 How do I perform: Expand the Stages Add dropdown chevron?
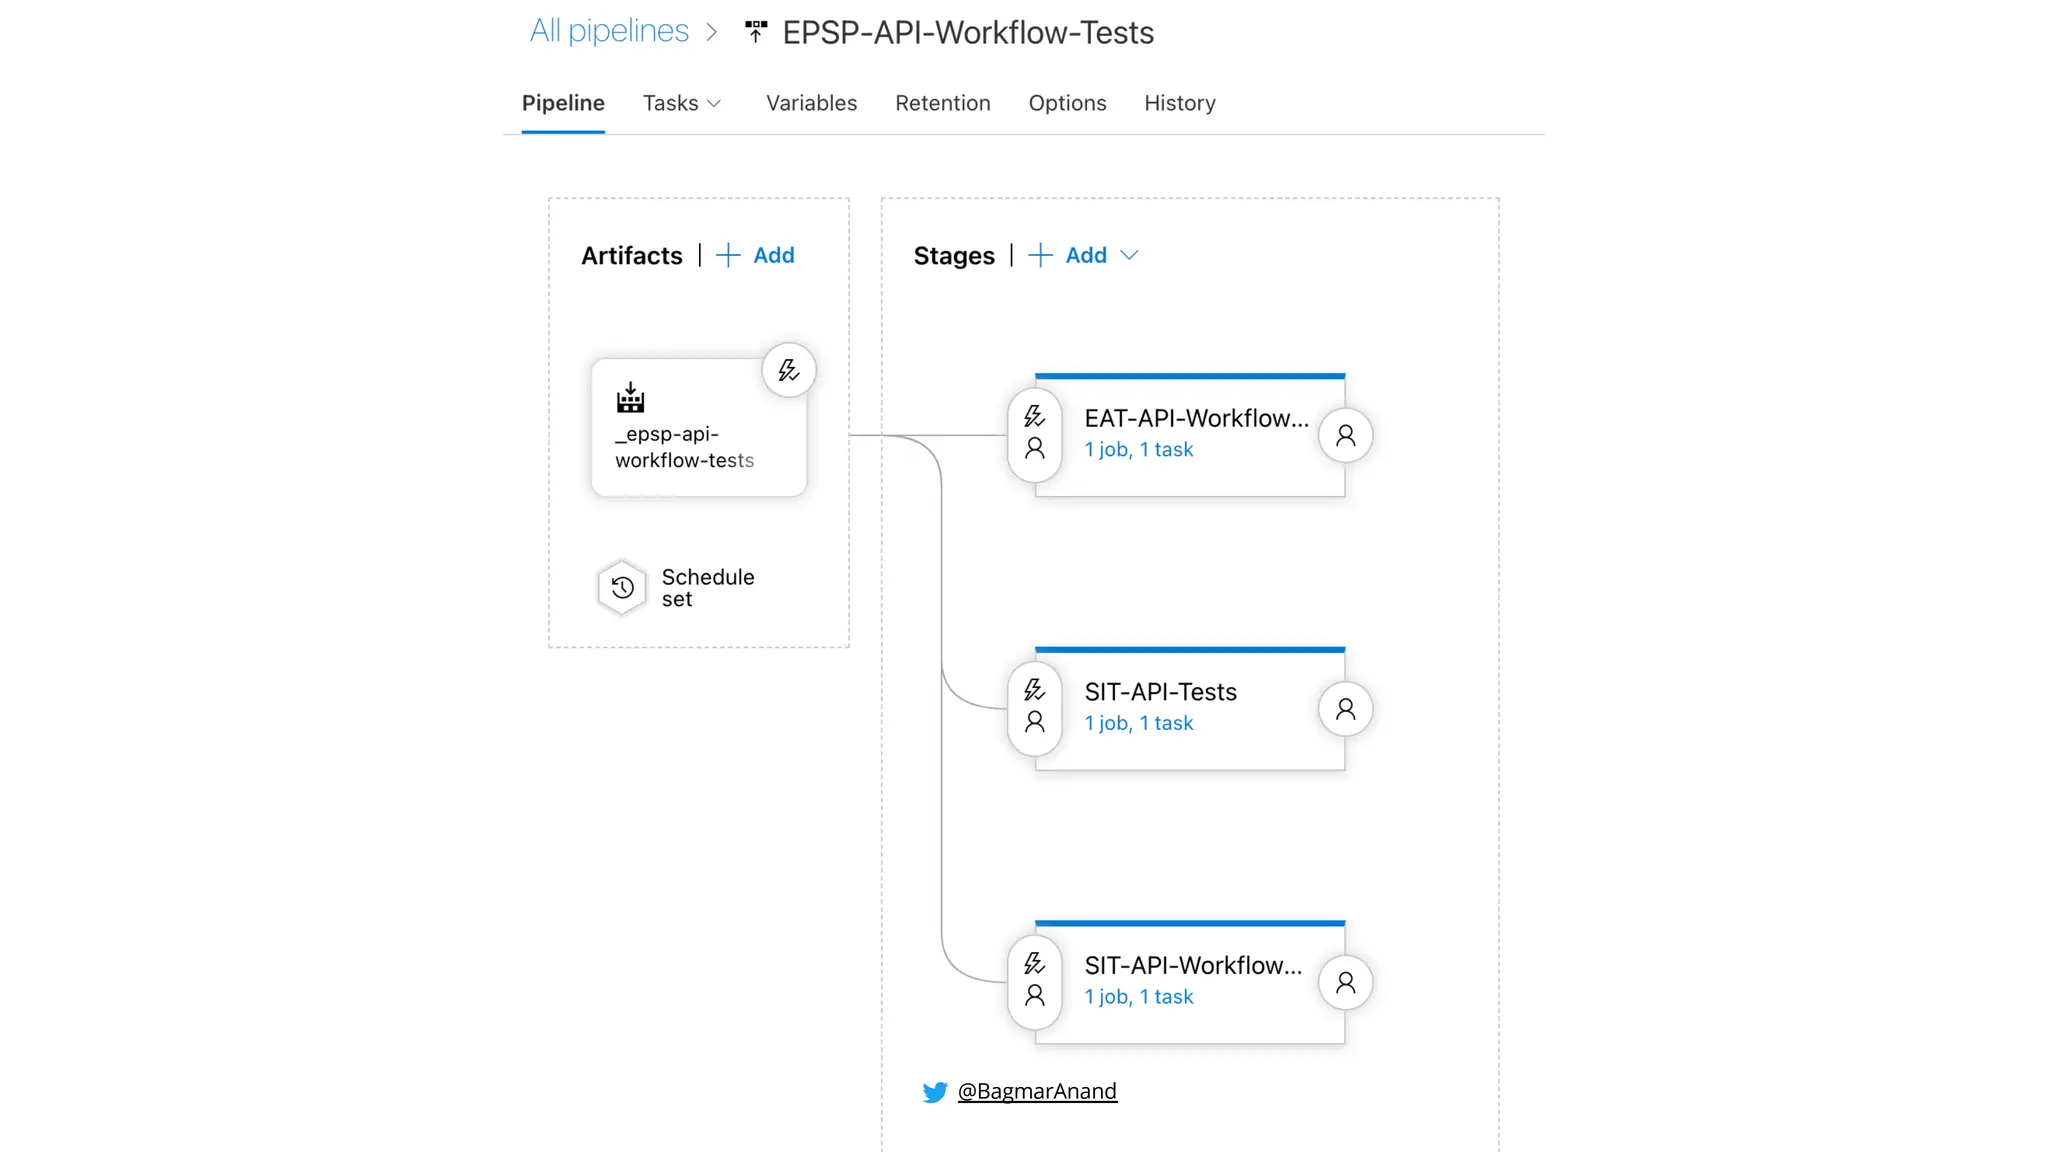(1129, 256)
